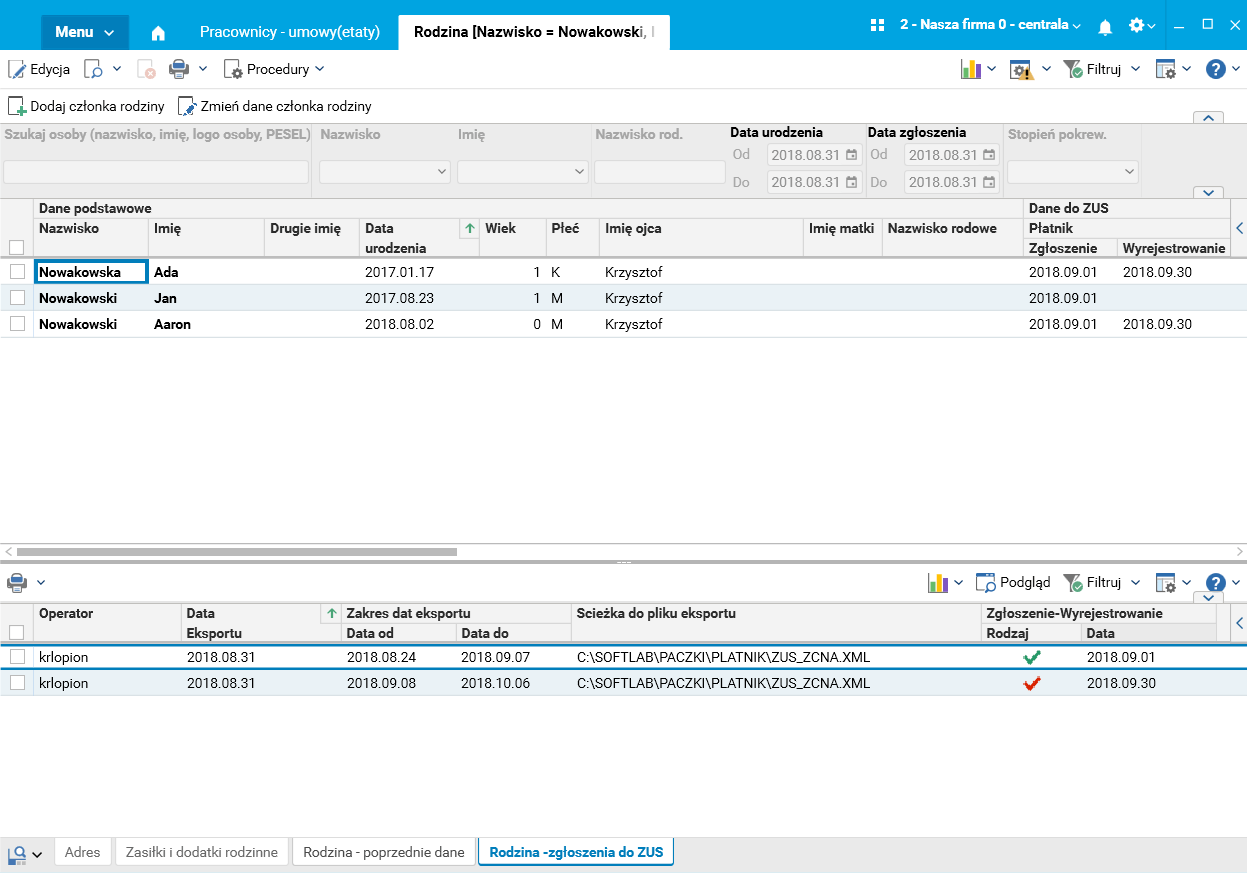Screen dimensions: 1247x873
Task: Open the Stopień pokrew. combo box
Action: coord(1072,172)
